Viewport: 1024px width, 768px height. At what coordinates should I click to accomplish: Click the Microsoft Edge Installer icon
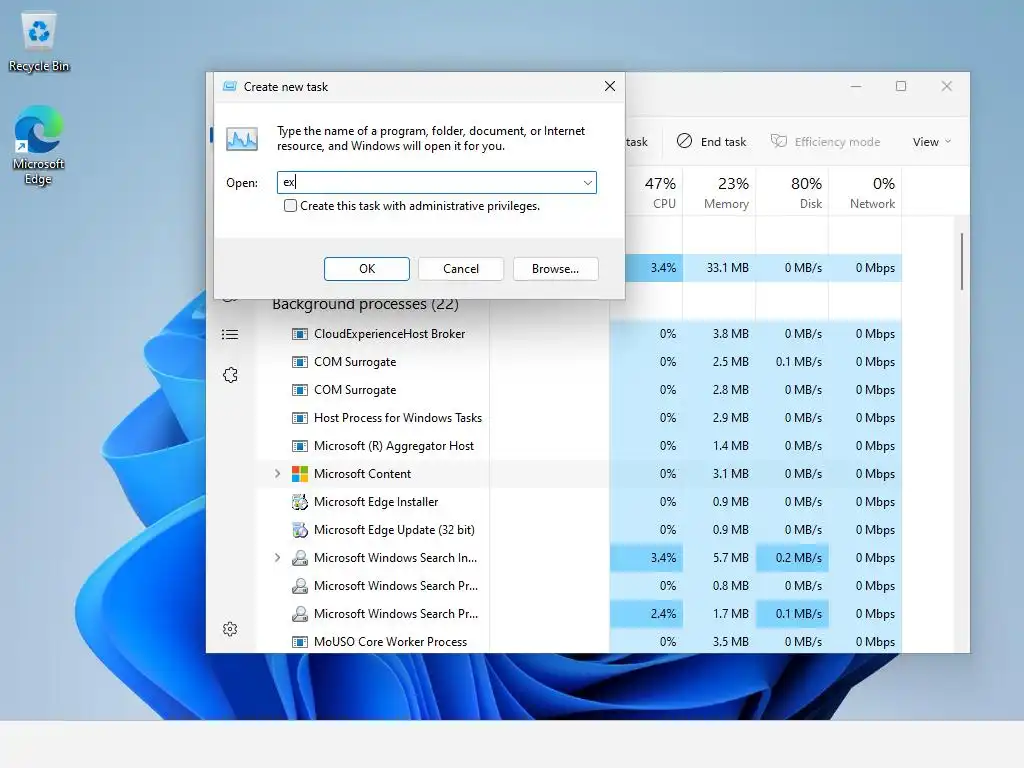click(x=300, y=502)
